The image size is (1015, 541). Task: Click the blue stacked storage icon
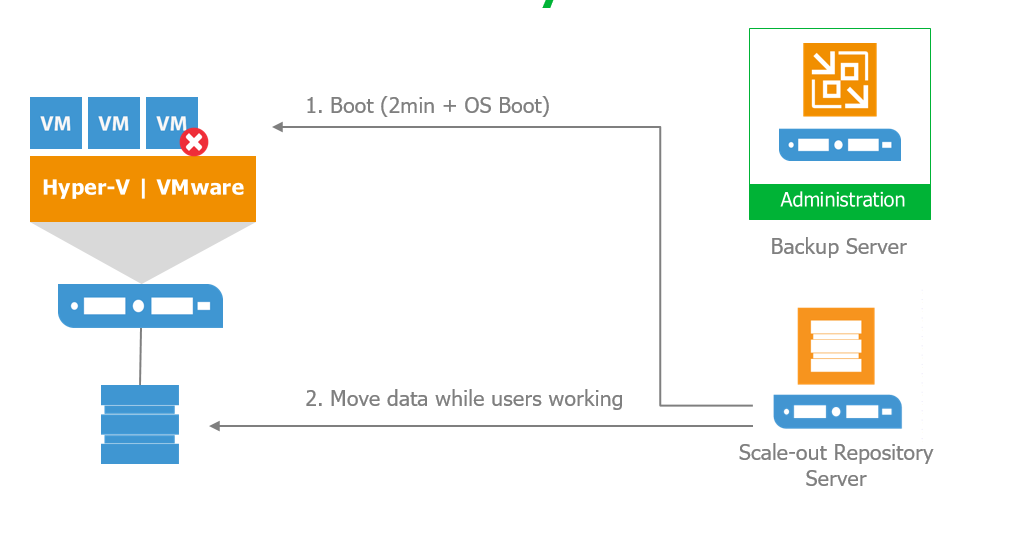(x=140, y=425)
